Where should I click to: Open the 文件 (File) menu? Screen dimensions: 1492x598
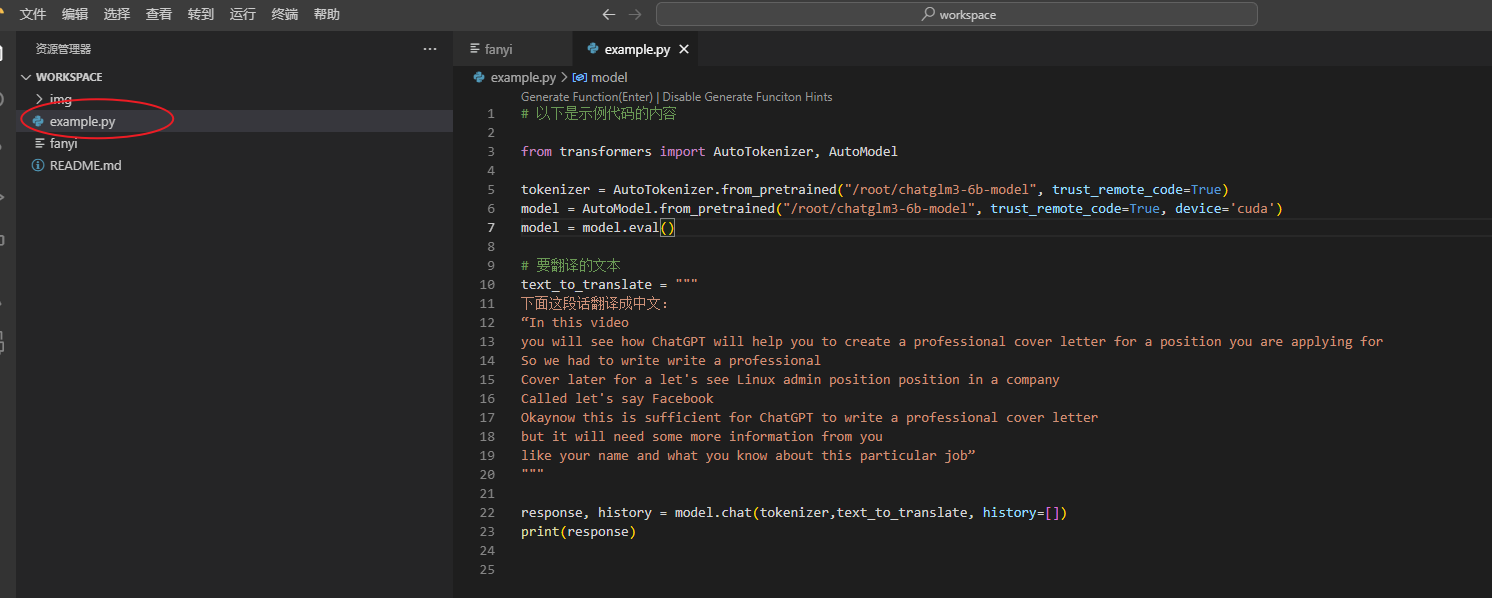(x=33, y=15)
